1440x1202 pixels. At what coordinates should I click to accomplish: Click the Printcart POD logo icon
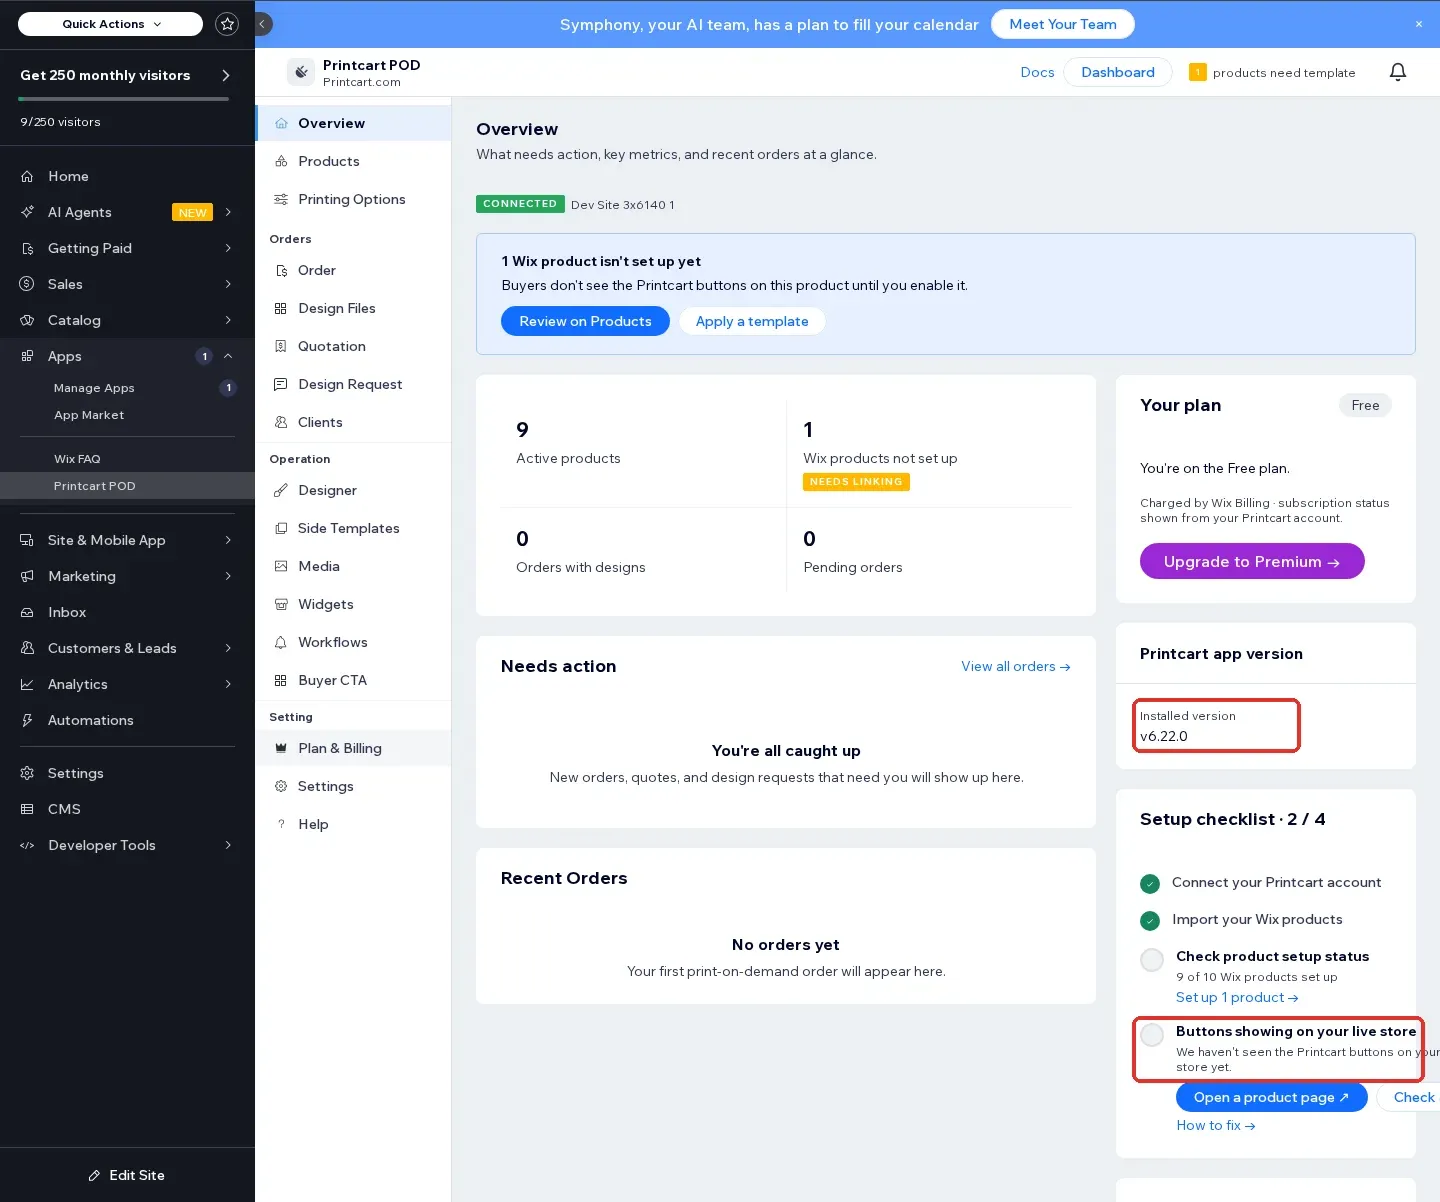click(301, 72)
